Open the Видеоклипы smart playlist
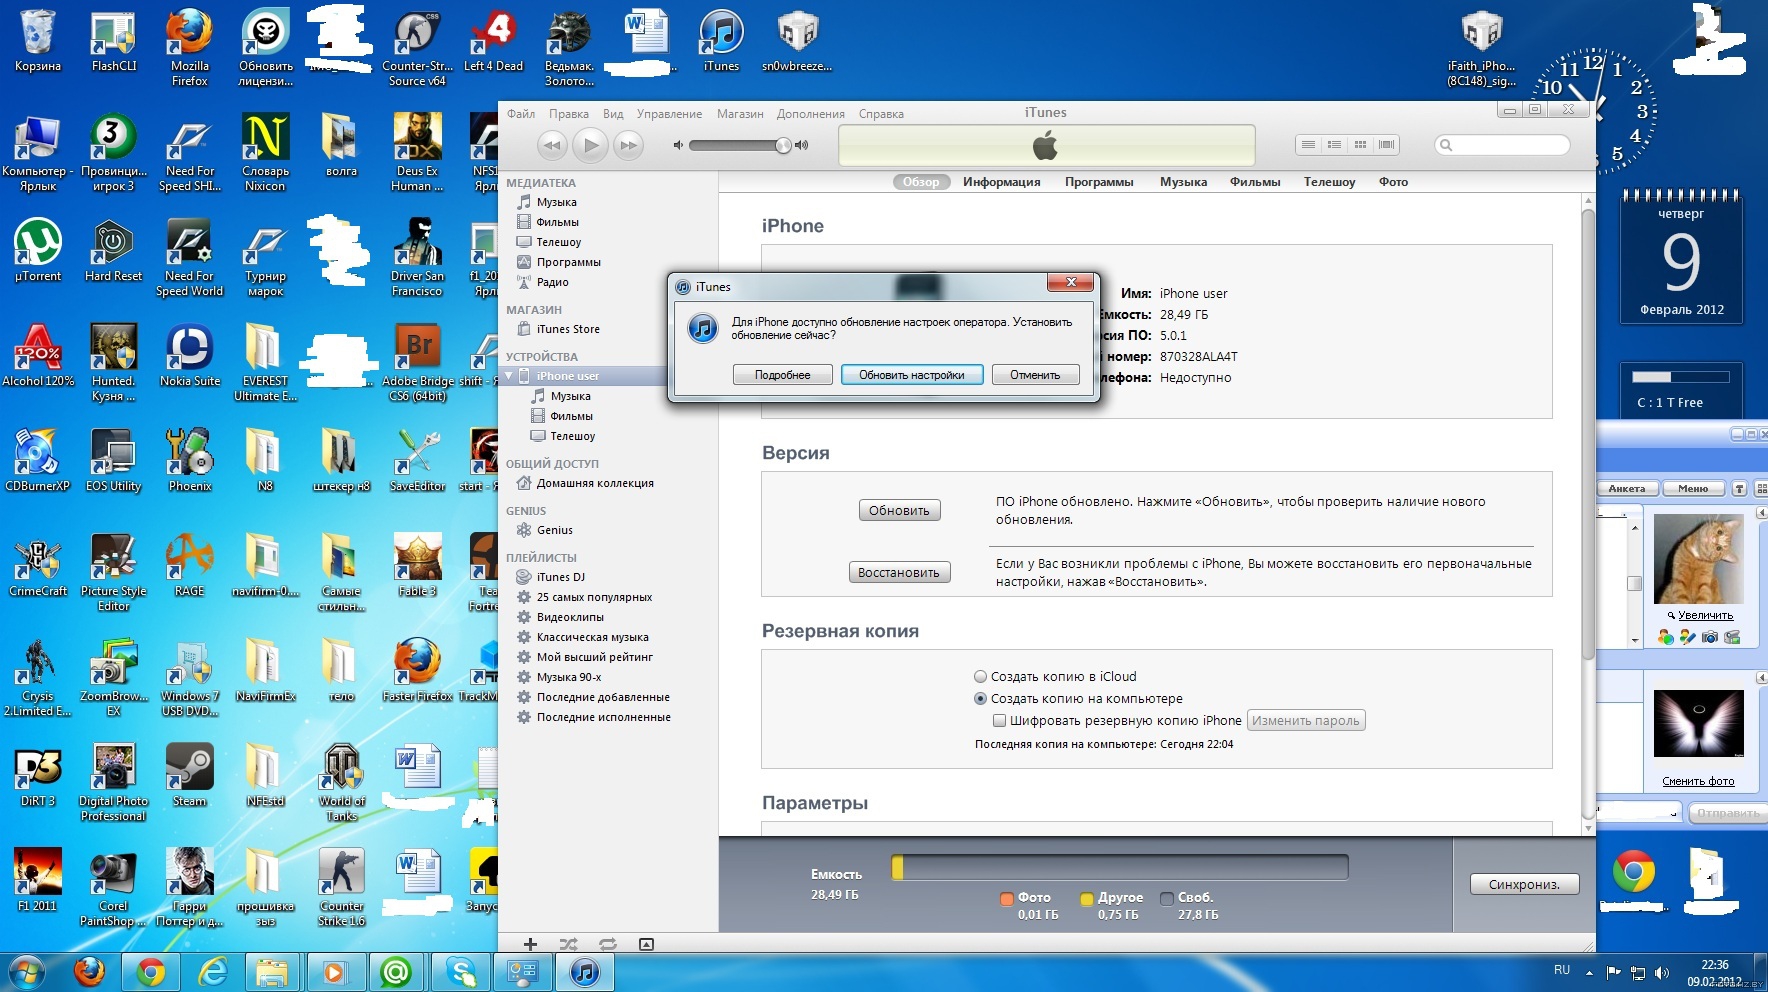Viewport: 1768px width, 992px height. coord(570,617)
